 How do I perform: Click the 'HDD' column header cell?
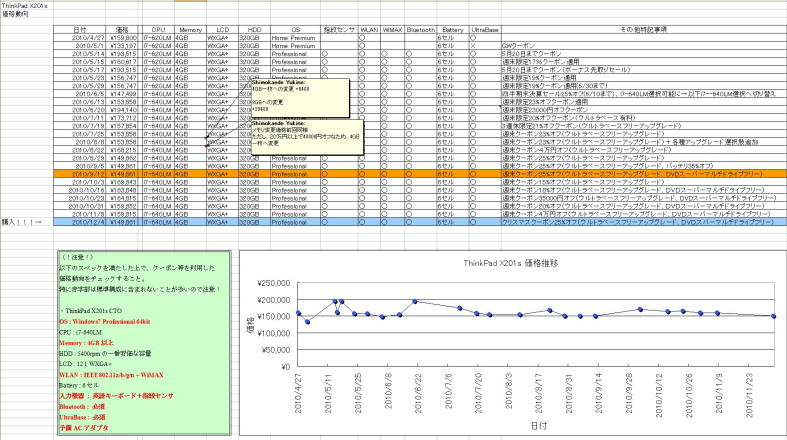(x=254, y=30)
